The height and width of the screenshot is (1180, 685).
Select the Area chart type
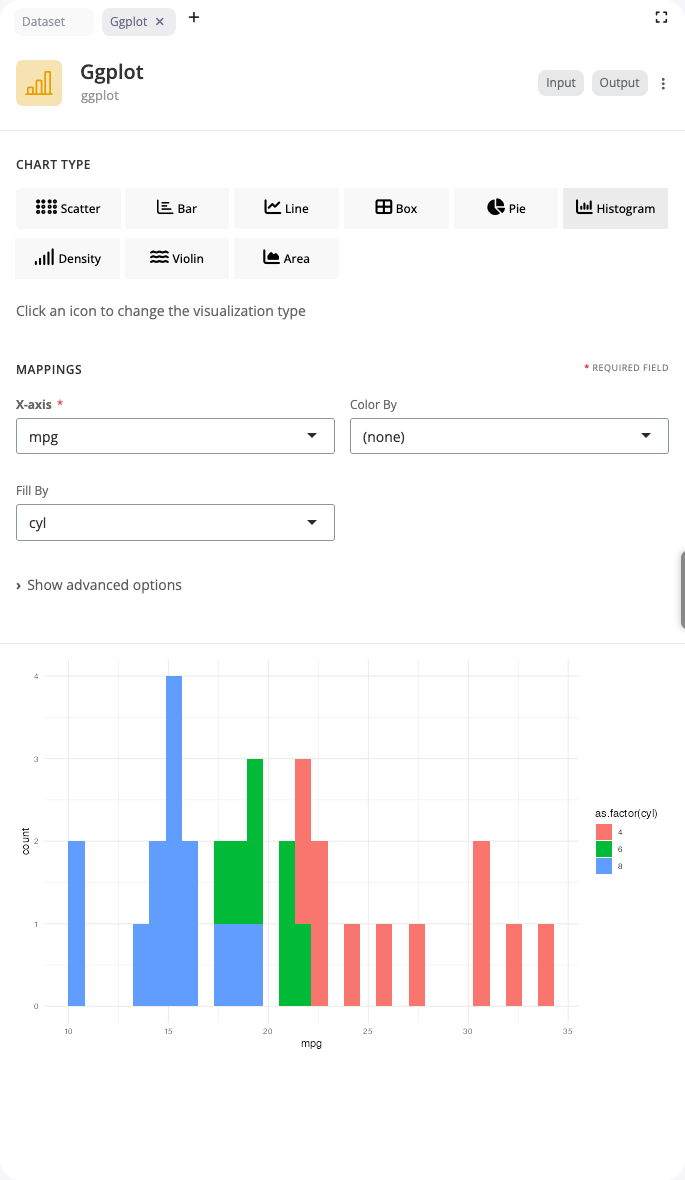(x=286, y=258)
